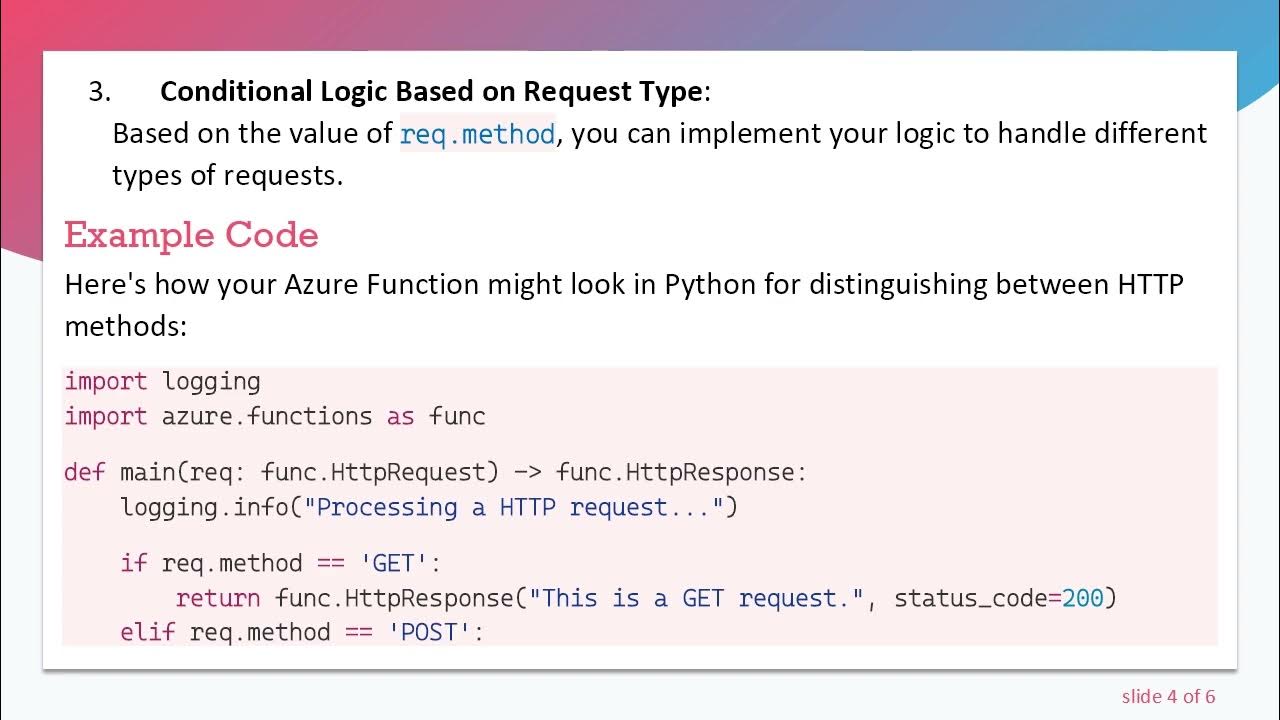Click the Conditional Logic Based on Request Type title
This screenshot has height=720, width=1280.
(431, 91)
